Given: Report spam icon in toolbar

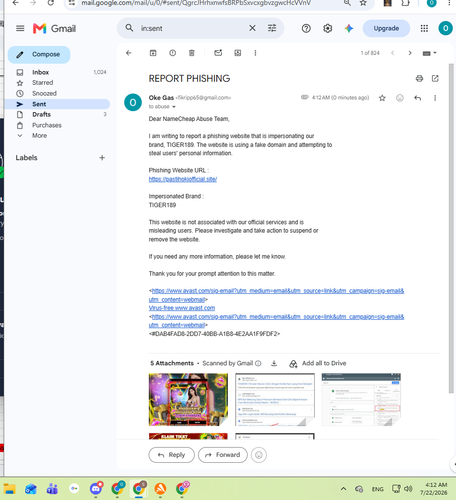Looking at the screenshot, I should (x=172, y=53).
